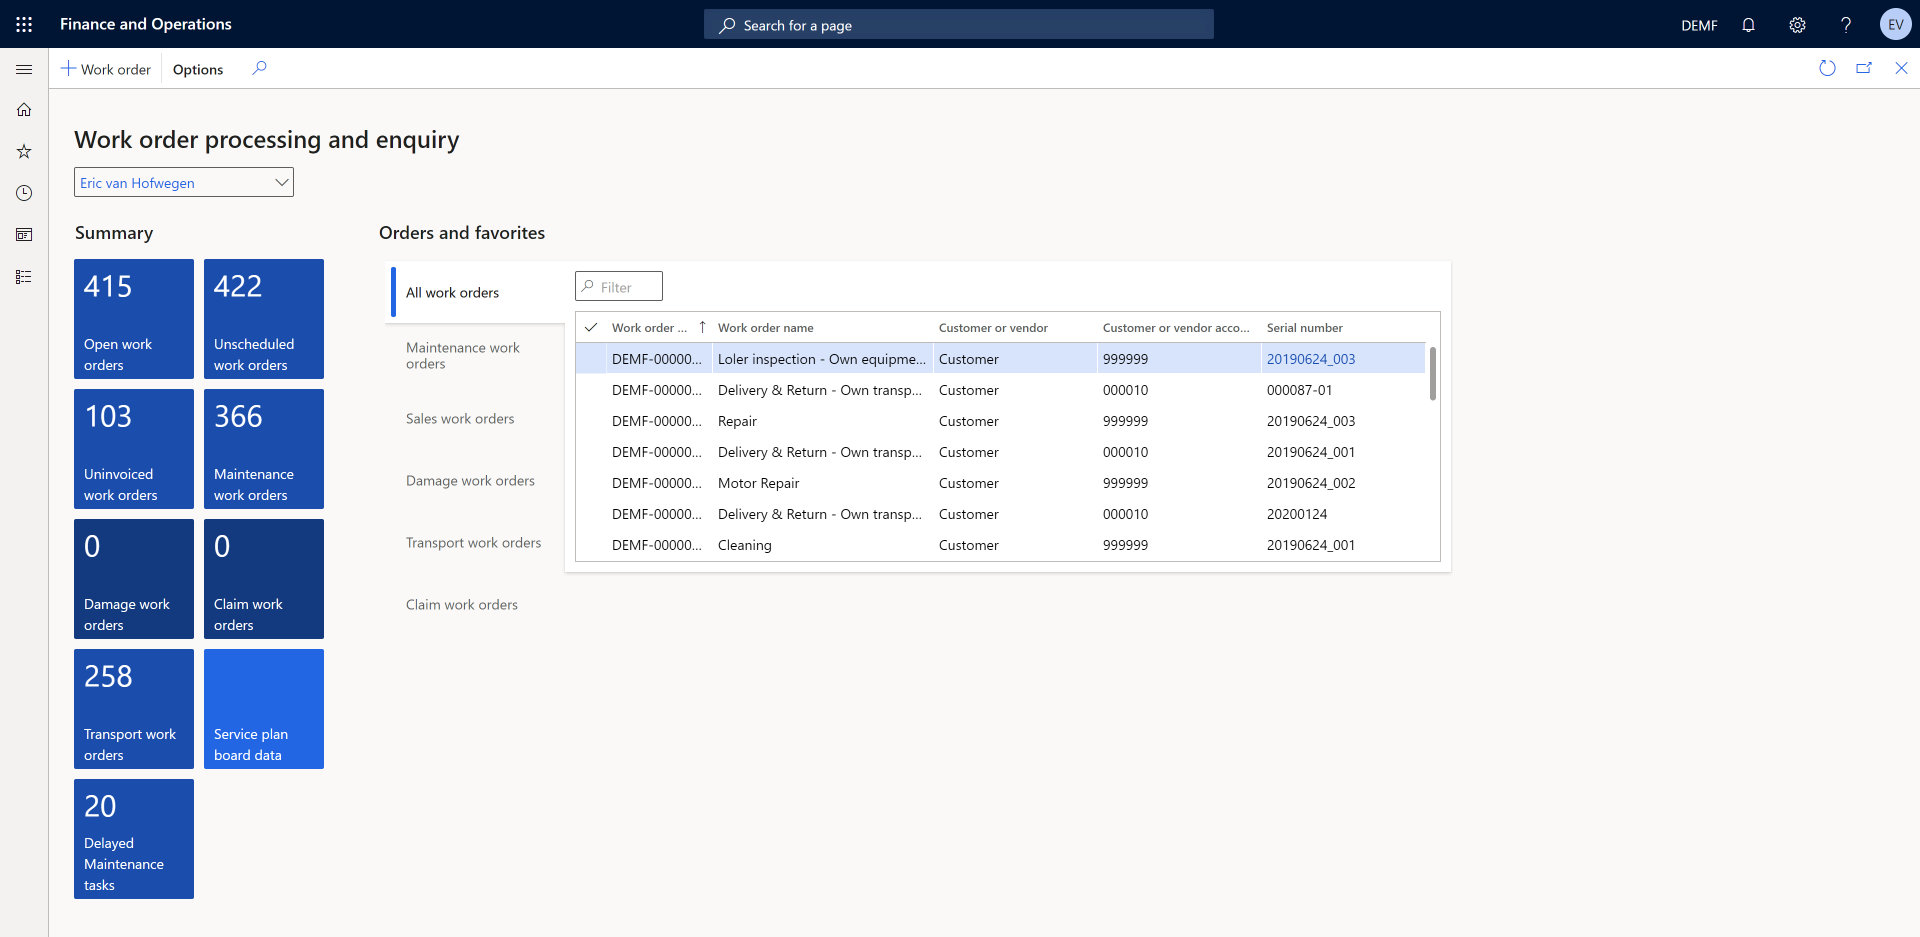The width and height of the screenshot is (1920, 937).
Task: Open page in new window
Action: pyautogui.click(x=1864, y=68)
